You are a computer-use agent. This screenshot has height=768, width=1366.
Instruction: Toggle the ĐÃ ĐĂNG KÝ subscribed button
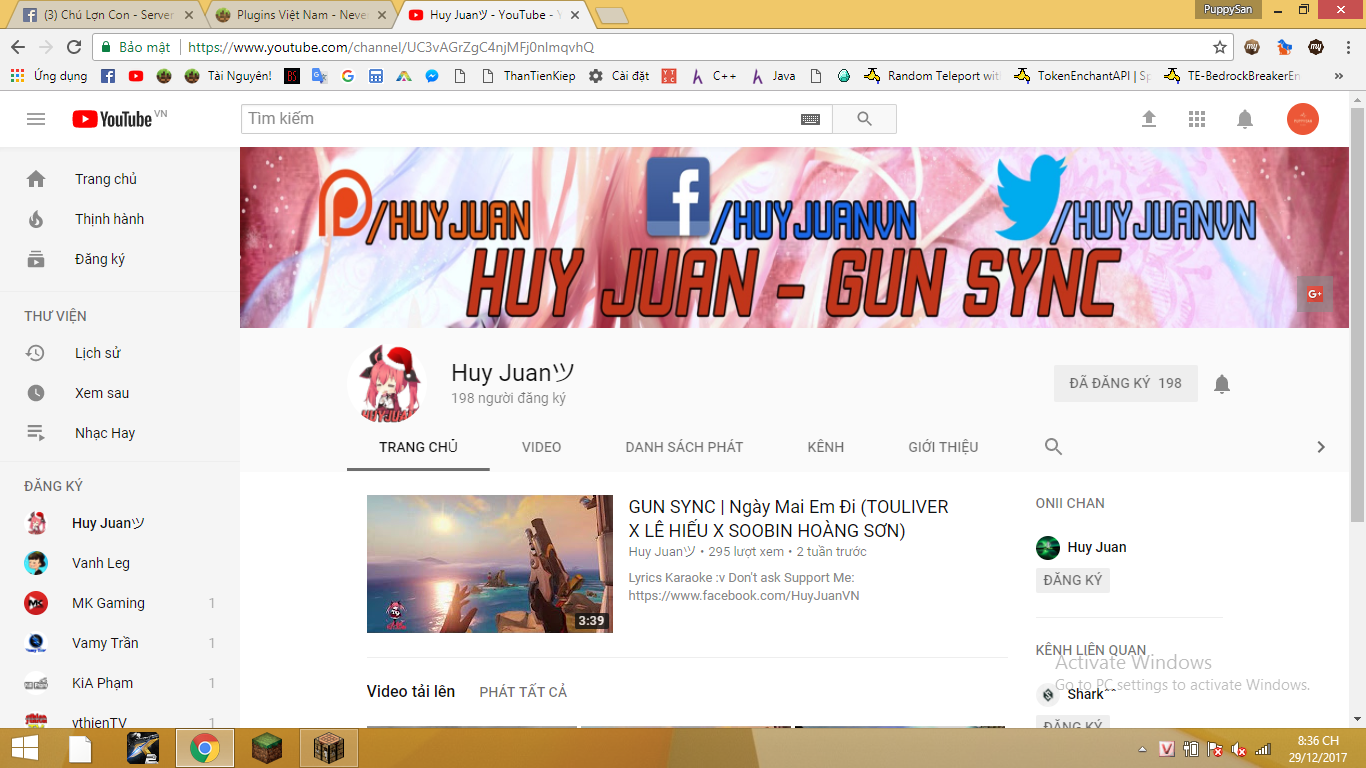coord(1125,383)
